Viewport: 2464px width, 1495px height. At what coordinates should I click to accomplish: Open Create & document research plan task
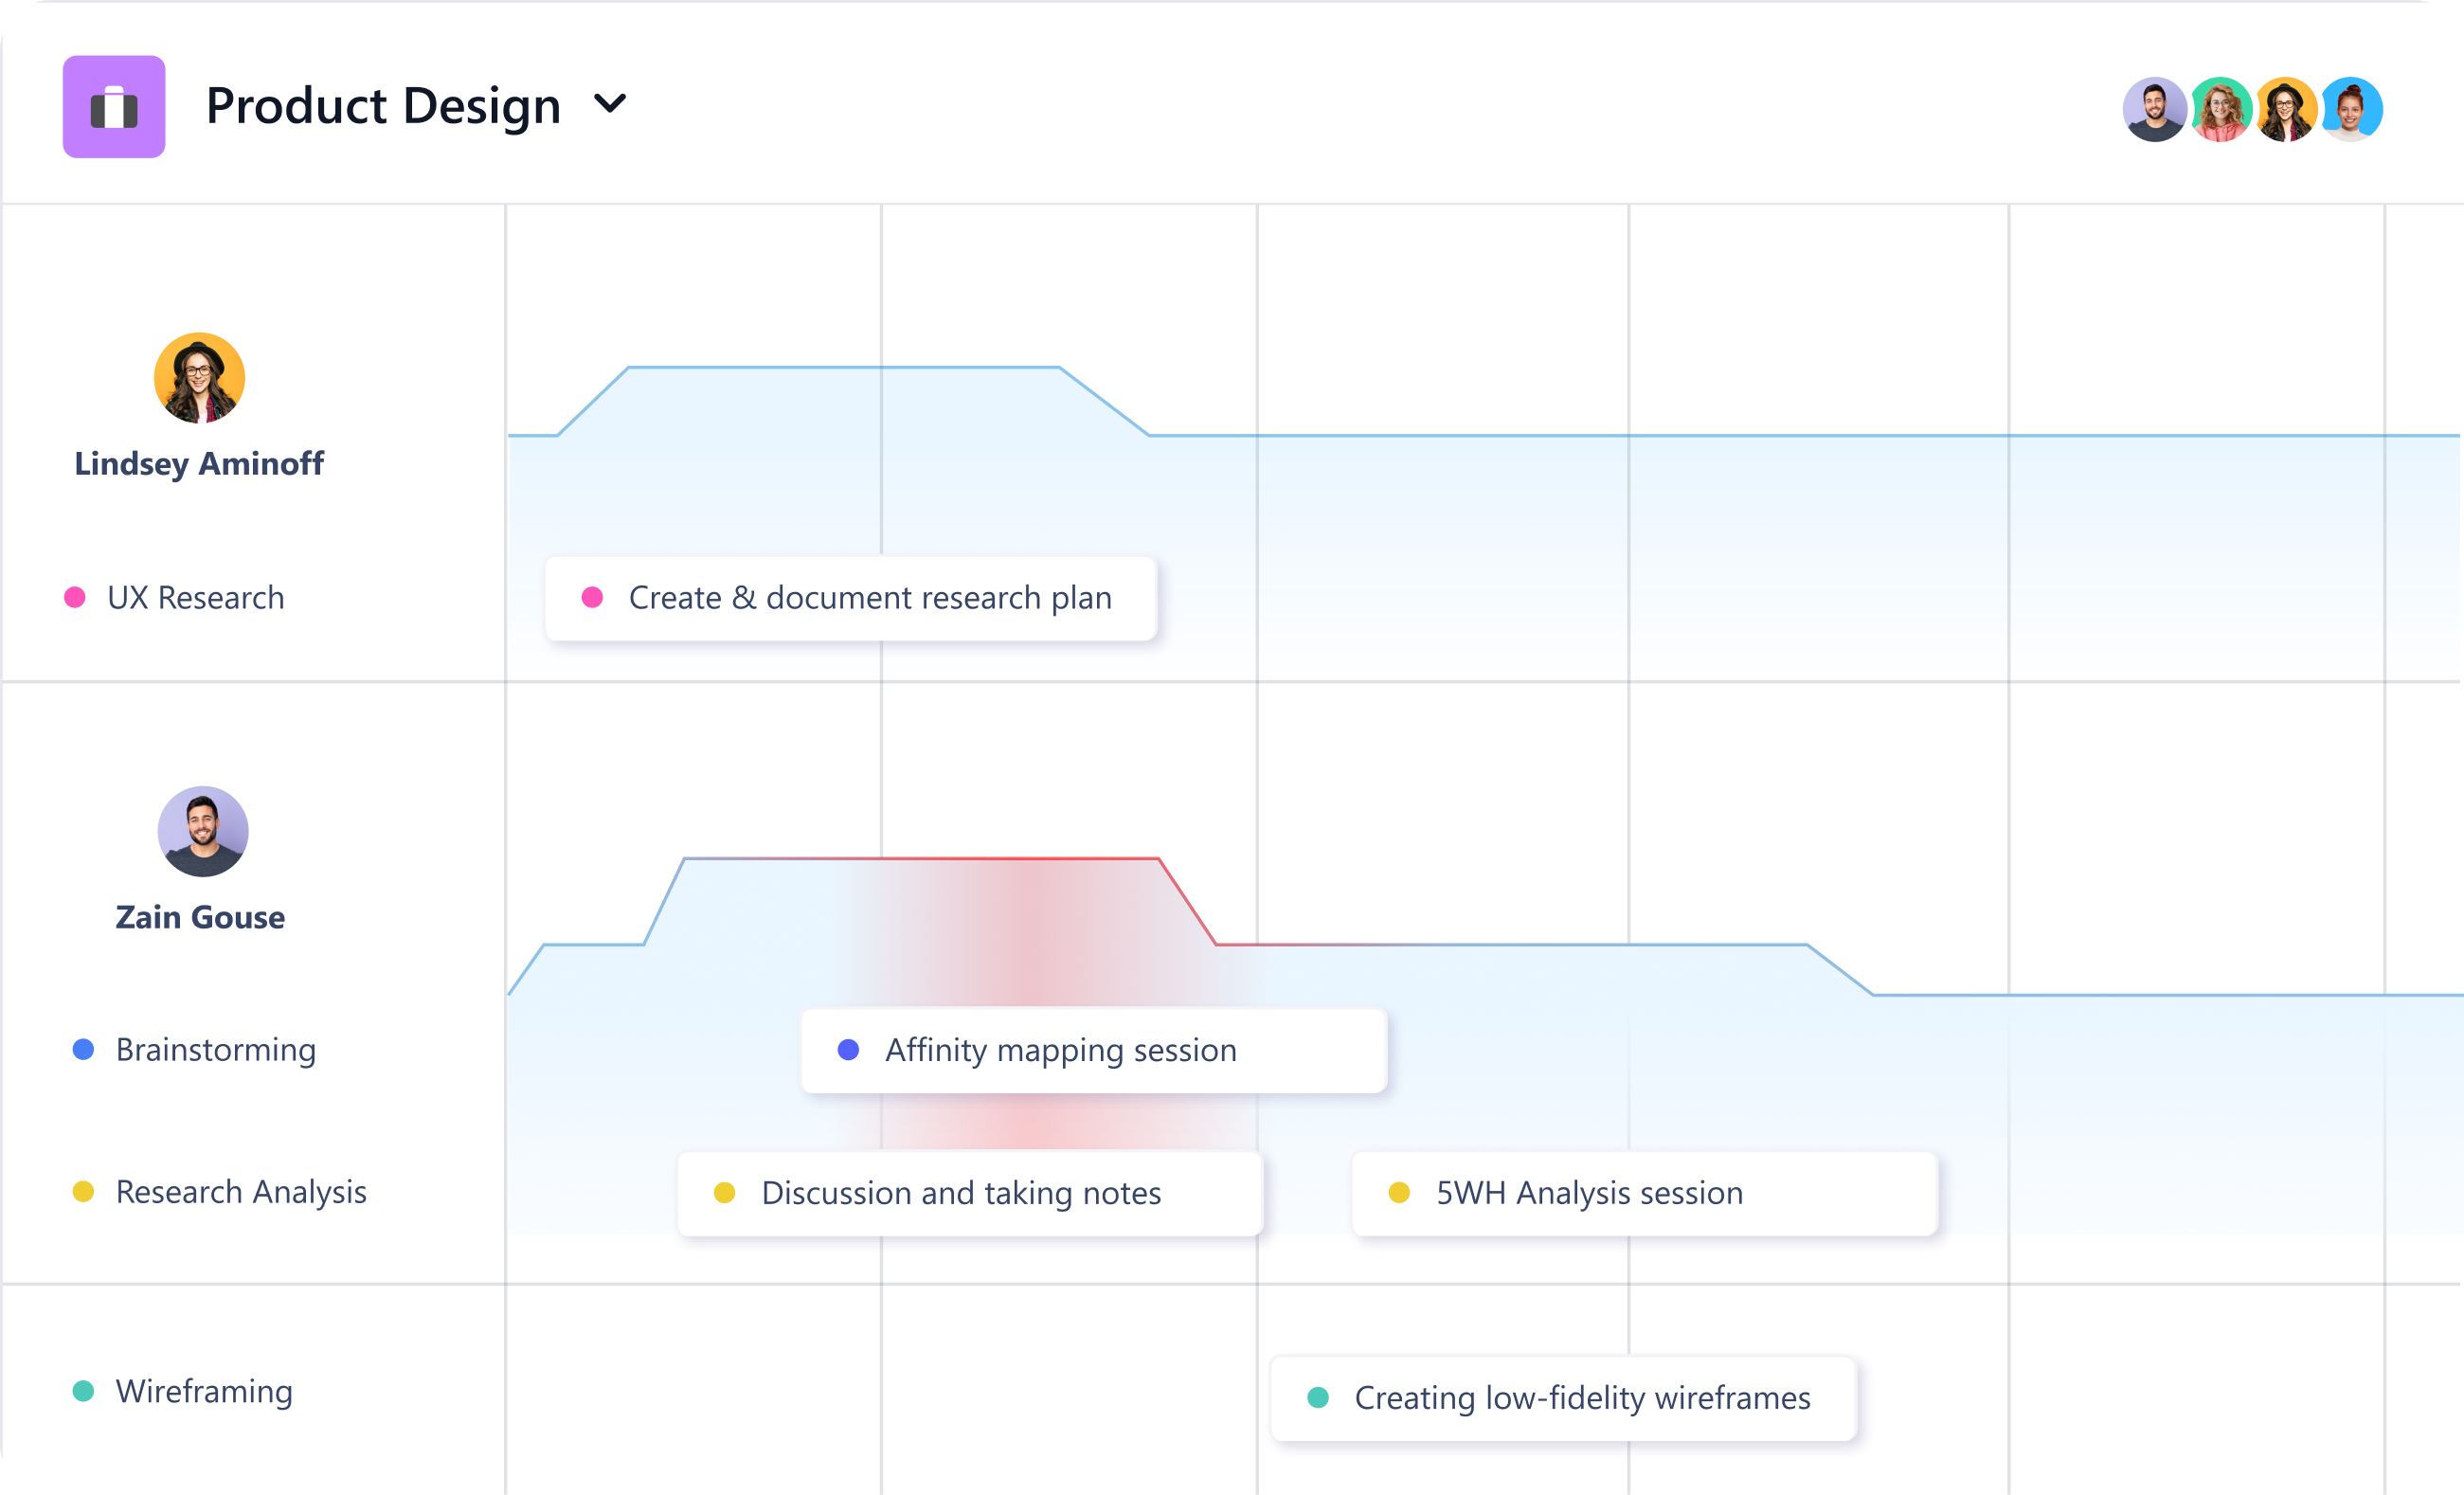click(x=850, y=598)
